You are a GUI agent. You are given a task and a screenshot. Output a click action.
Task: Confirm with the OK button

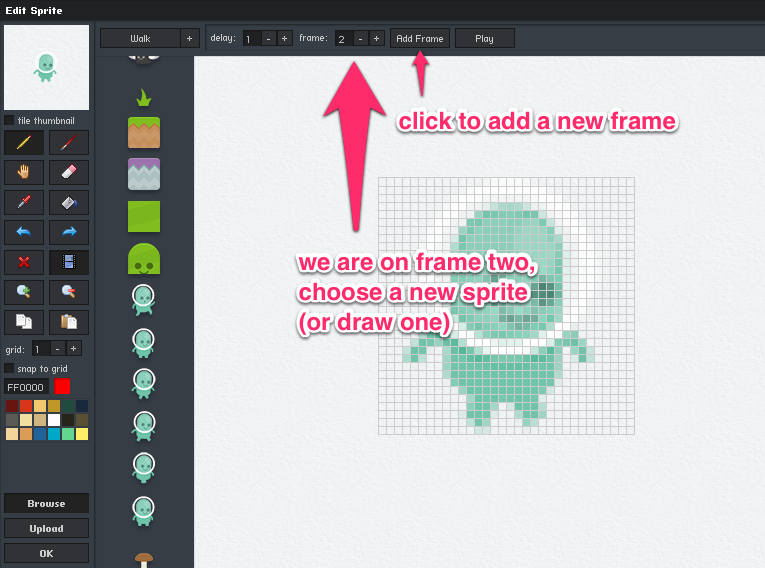click(46, 553)
